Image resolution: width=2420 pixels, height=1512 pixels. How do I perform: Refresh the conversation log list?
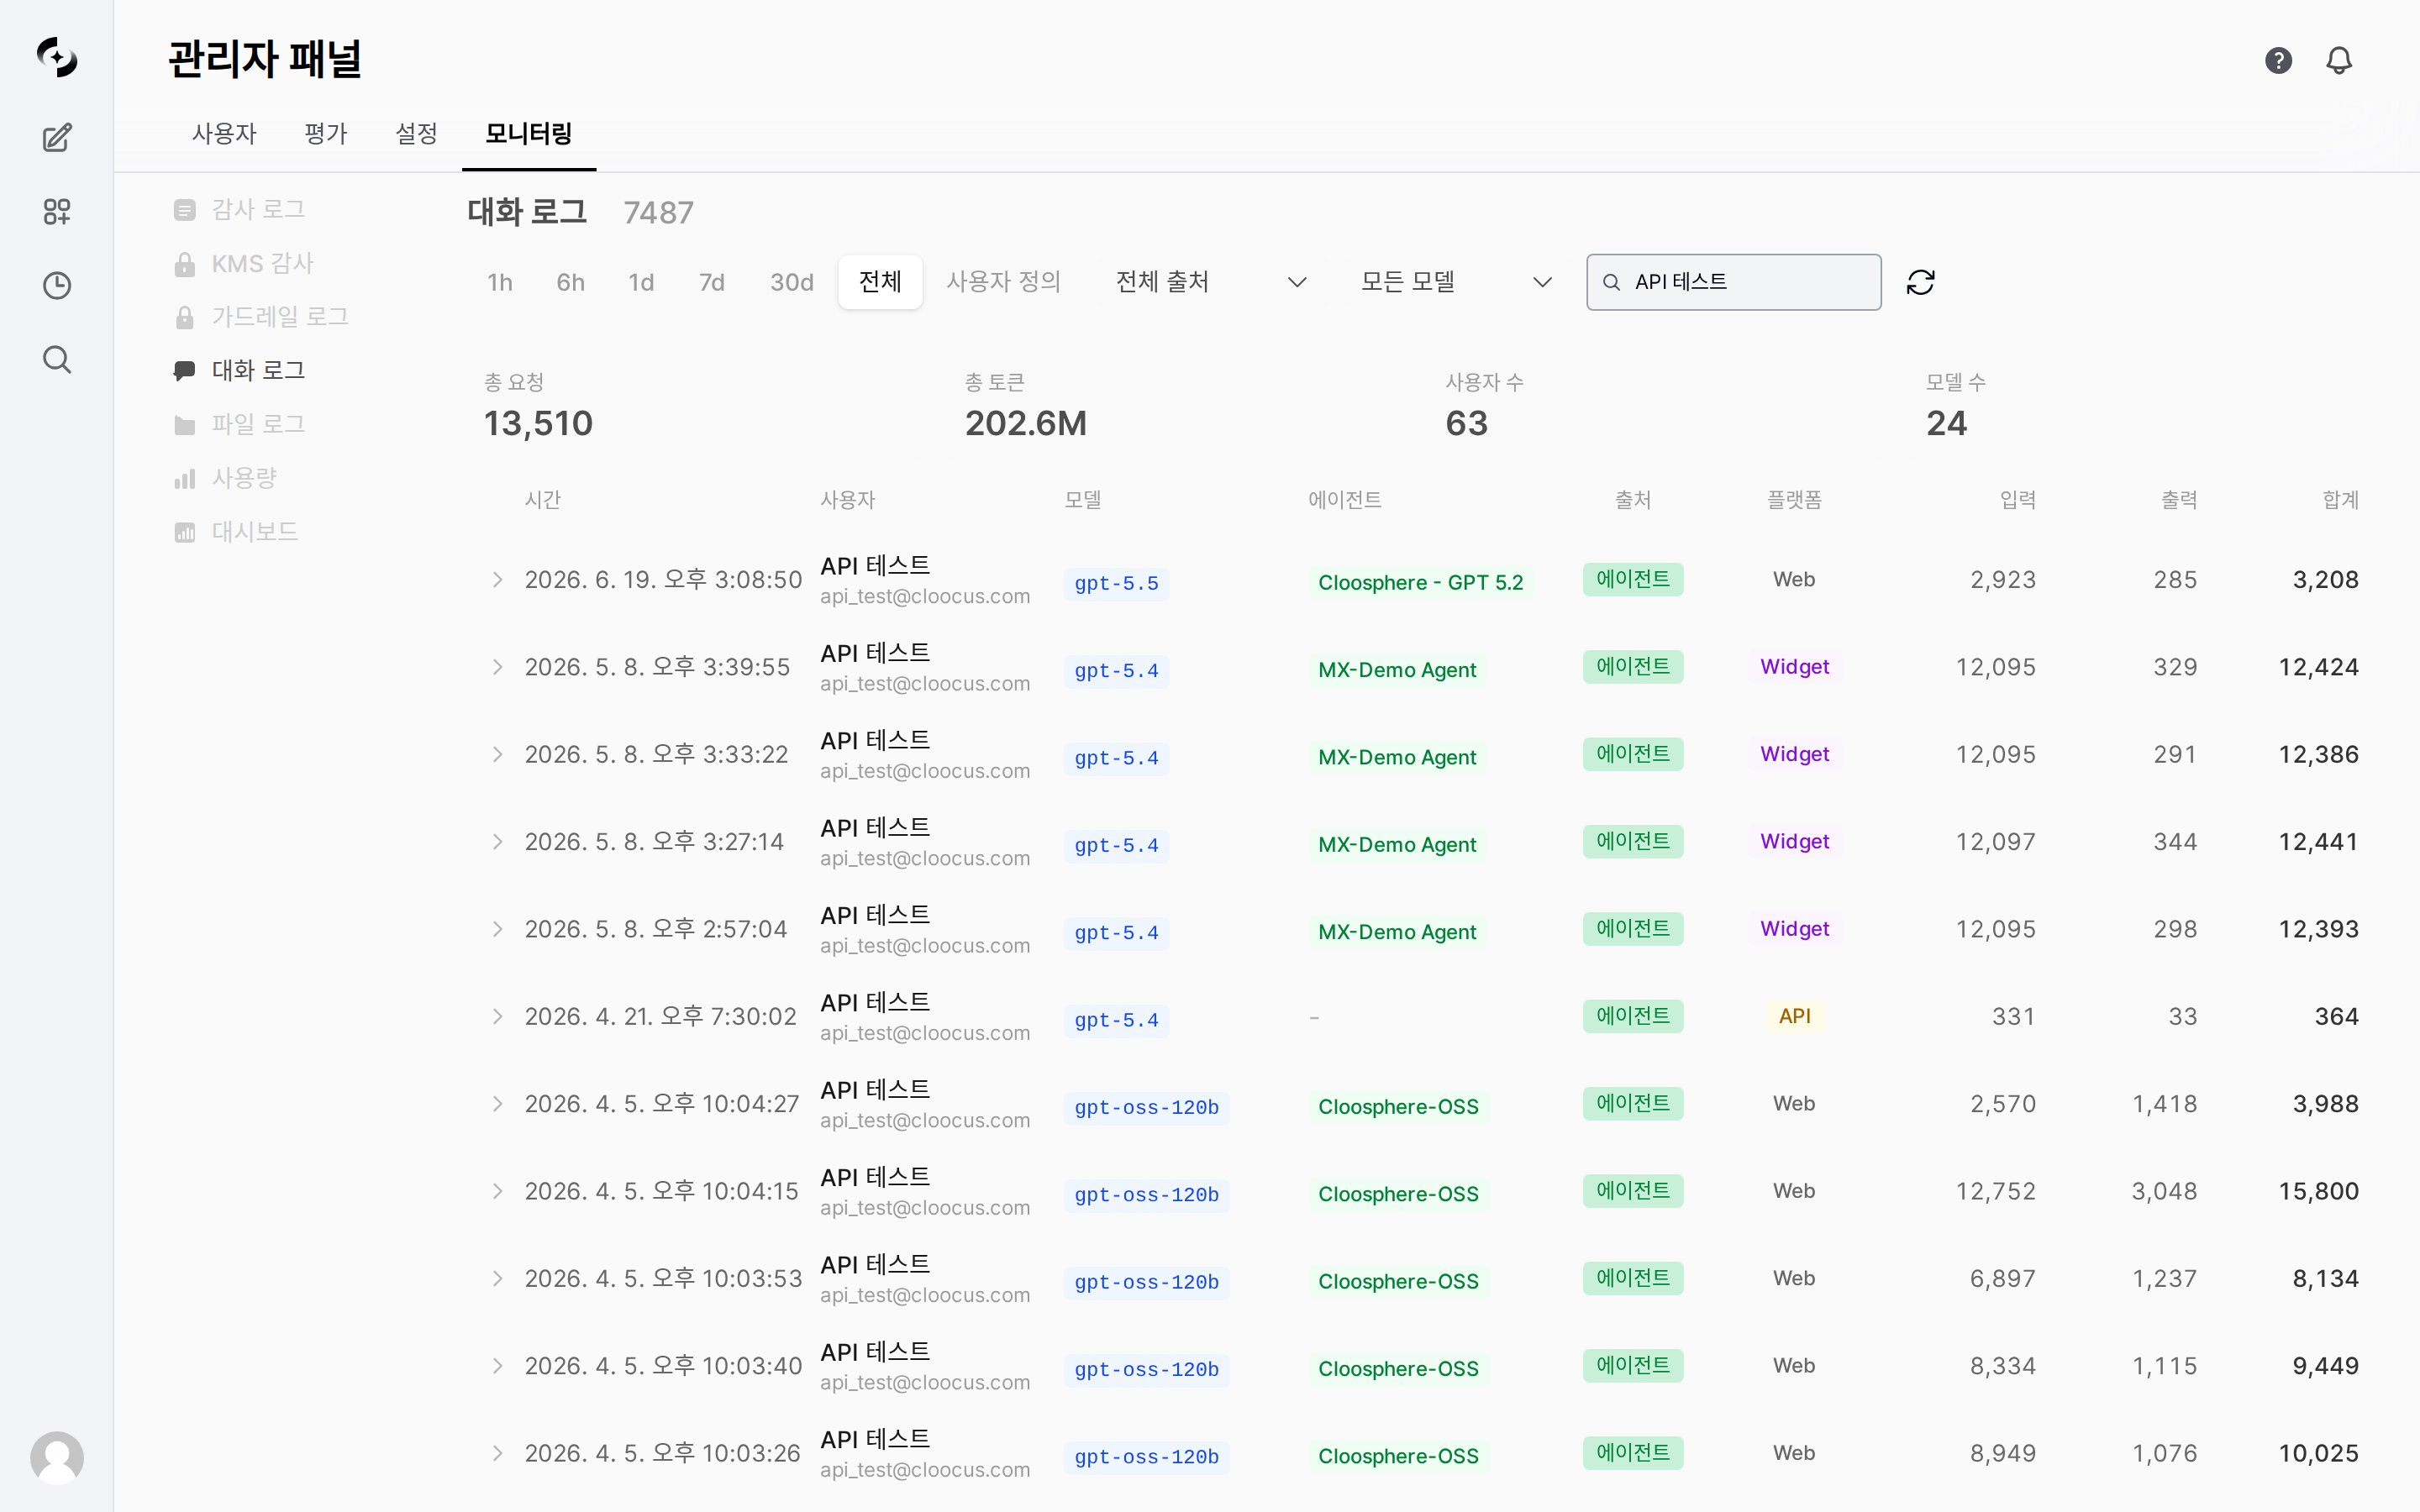coord(1920,282)
